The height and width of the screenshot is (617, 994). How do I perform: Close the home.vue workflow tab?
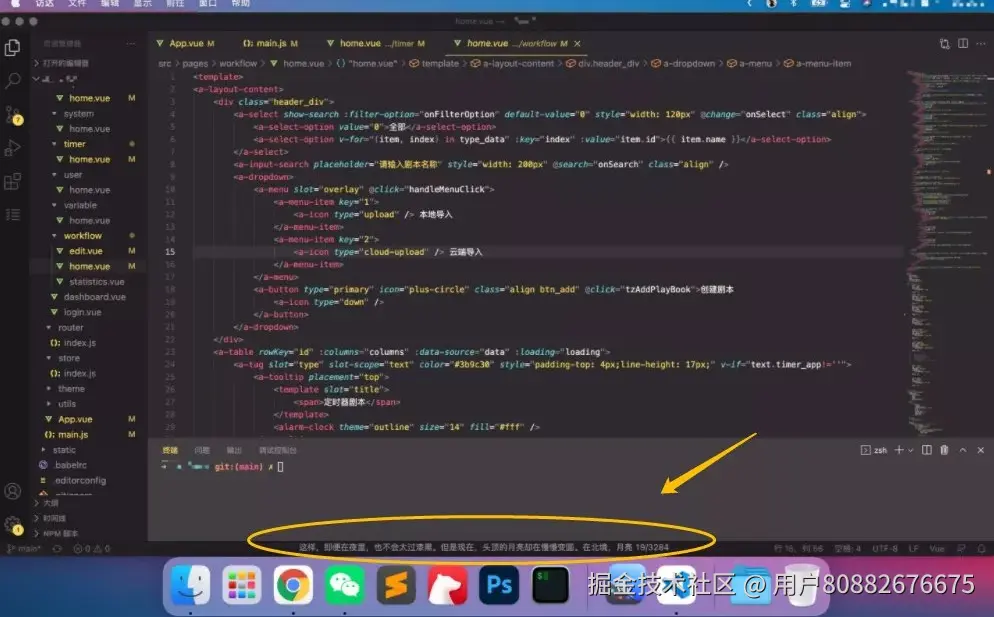pyautogui.click(x=577, y=44)
